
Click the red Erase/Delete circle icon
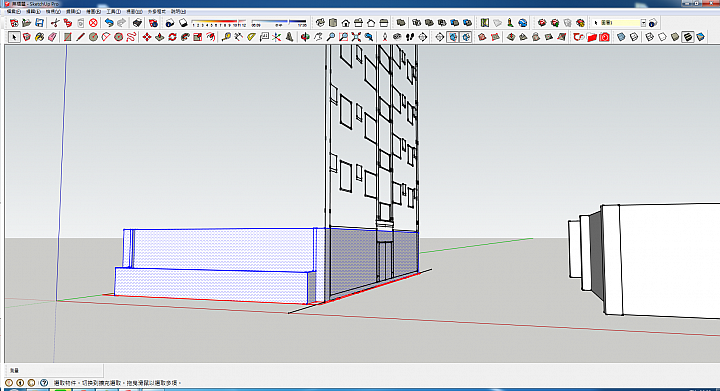[x=93, y=22]
